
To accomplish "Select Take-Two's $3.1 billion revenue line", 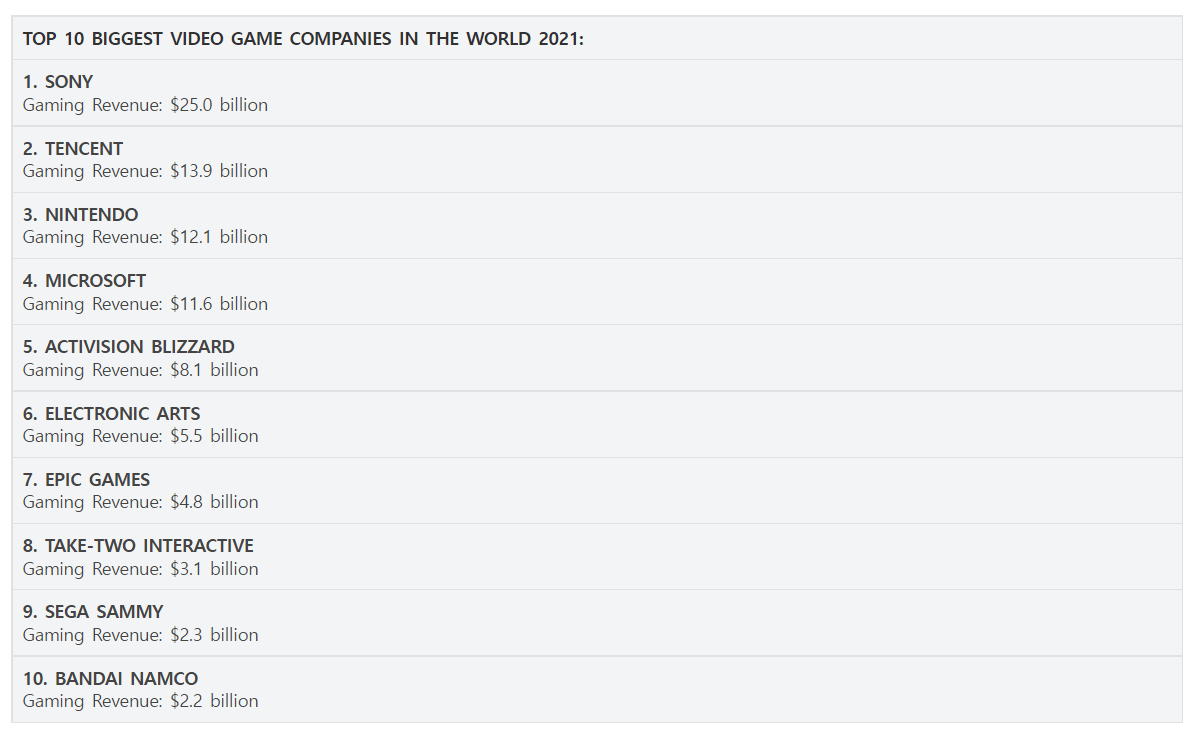I will pos(141,569).
